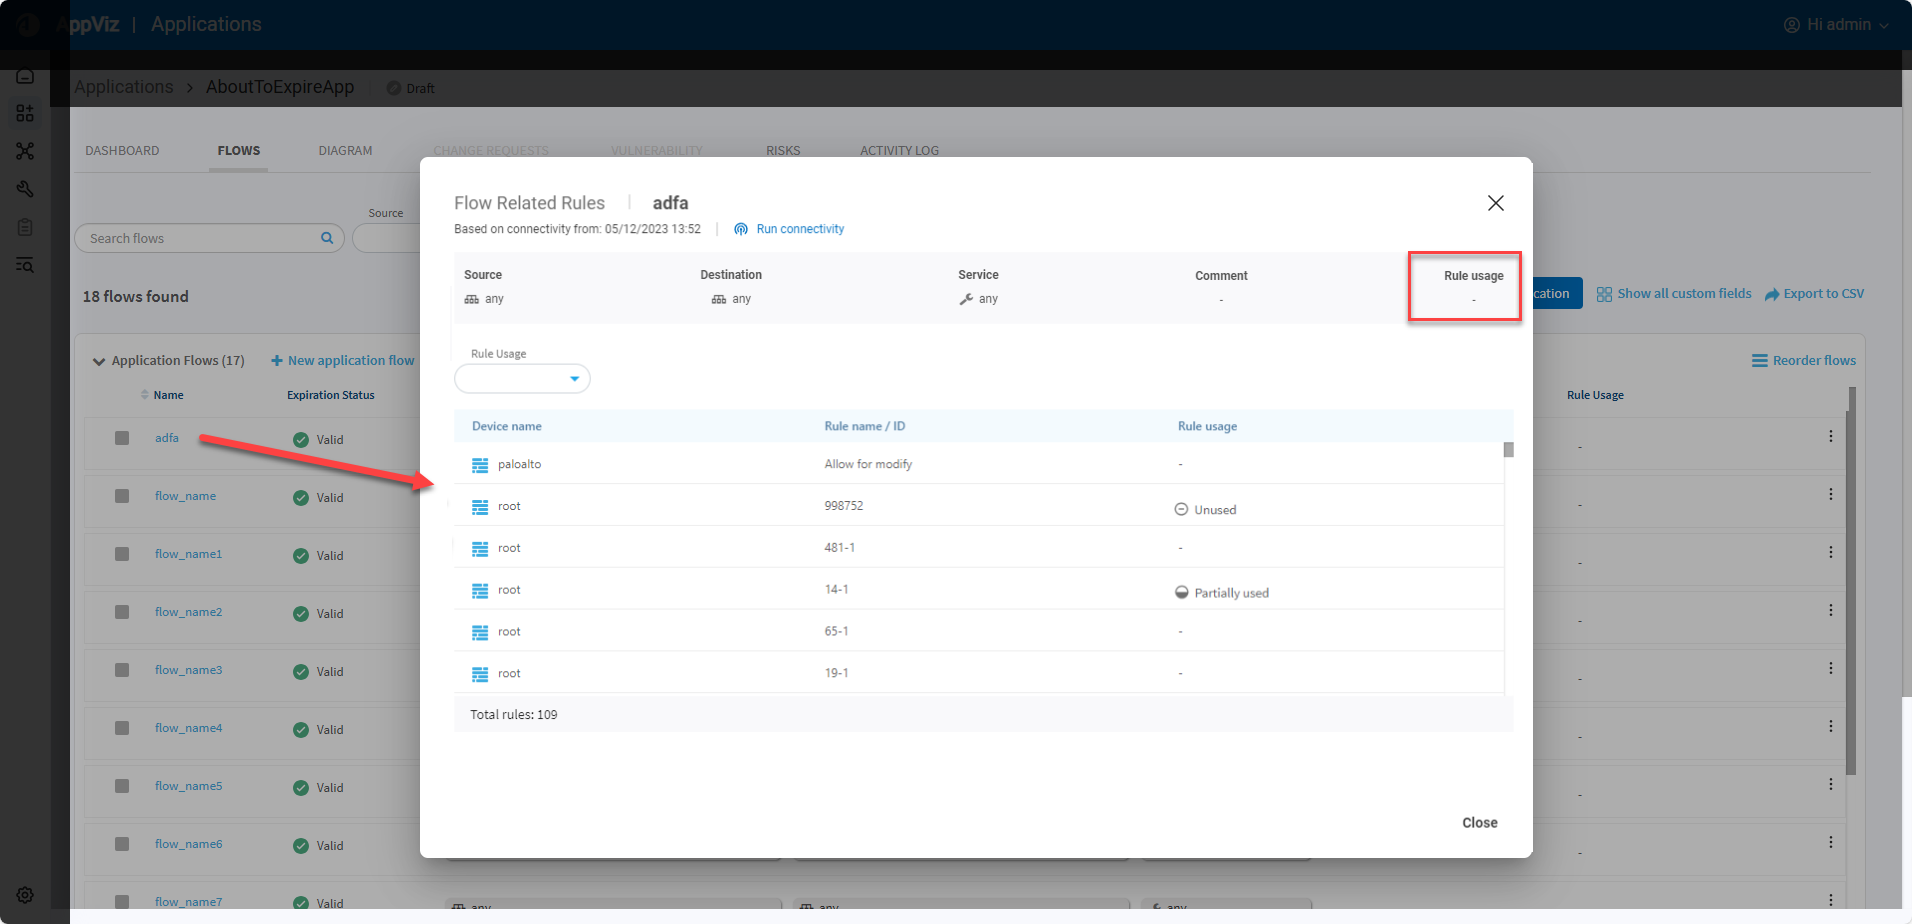Click the Run connectivity icon
The image size is (1912, 924).
[x=741, y=229]
